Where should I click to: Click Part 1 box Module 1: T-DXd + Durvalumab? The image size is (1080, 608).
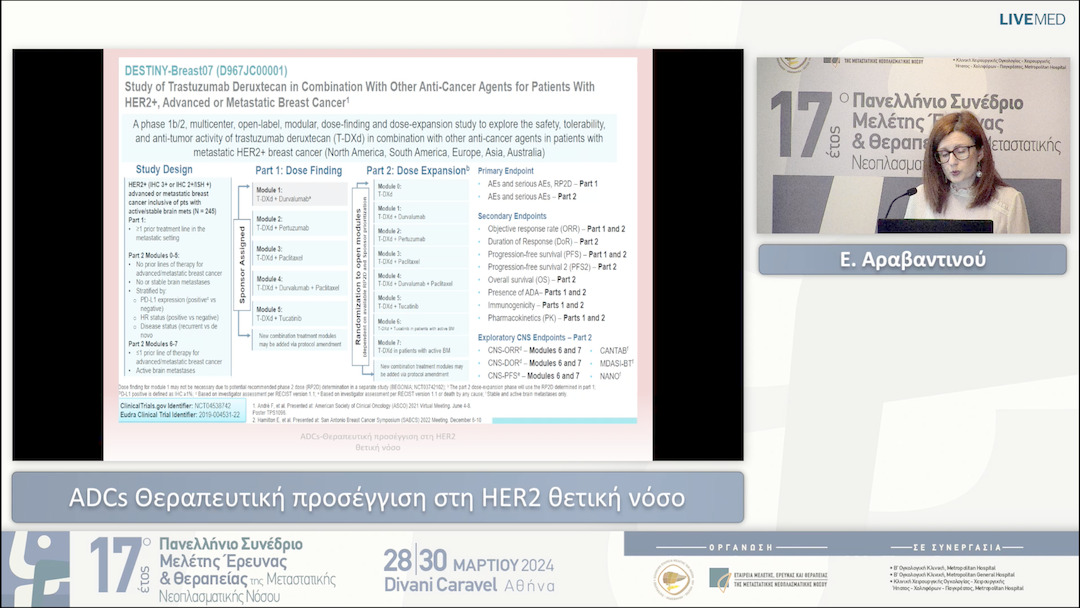pos(300,194)
